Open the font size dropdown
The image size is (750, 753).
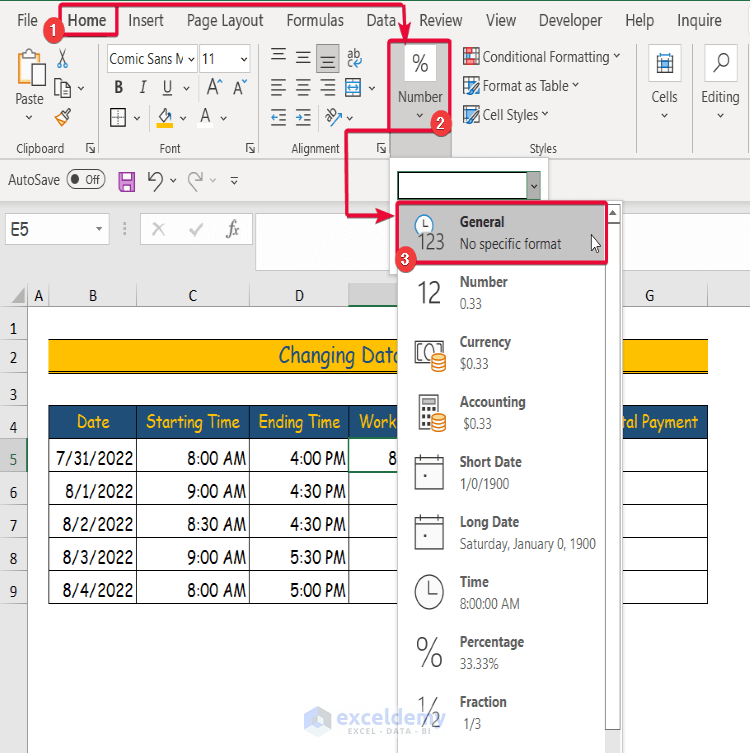(x=244, y=59)
